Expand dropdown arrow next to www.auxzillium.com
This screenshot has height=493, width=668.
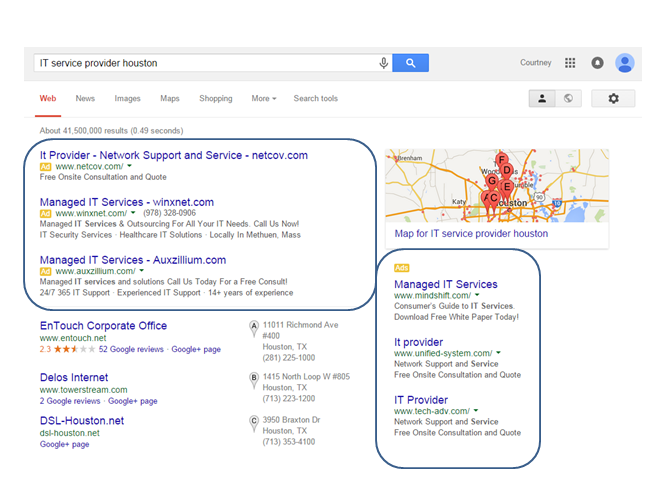141,271
